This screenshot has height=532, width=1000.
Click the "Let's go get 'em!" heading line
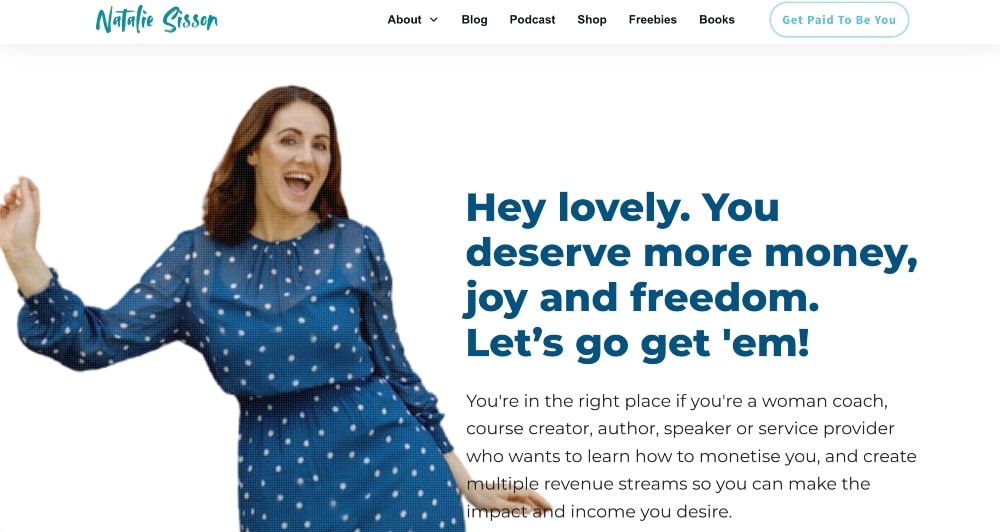pos(638,343)
